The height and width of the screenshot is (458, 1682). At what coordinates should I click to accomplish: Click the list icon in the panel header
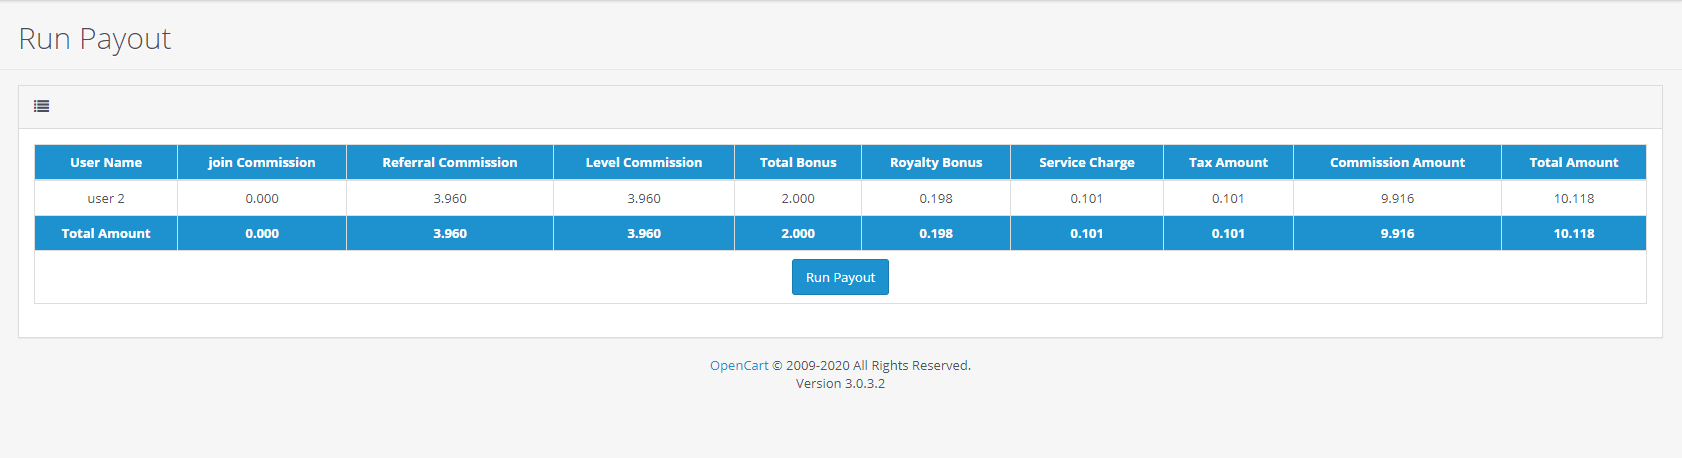[x=41, y=106]
